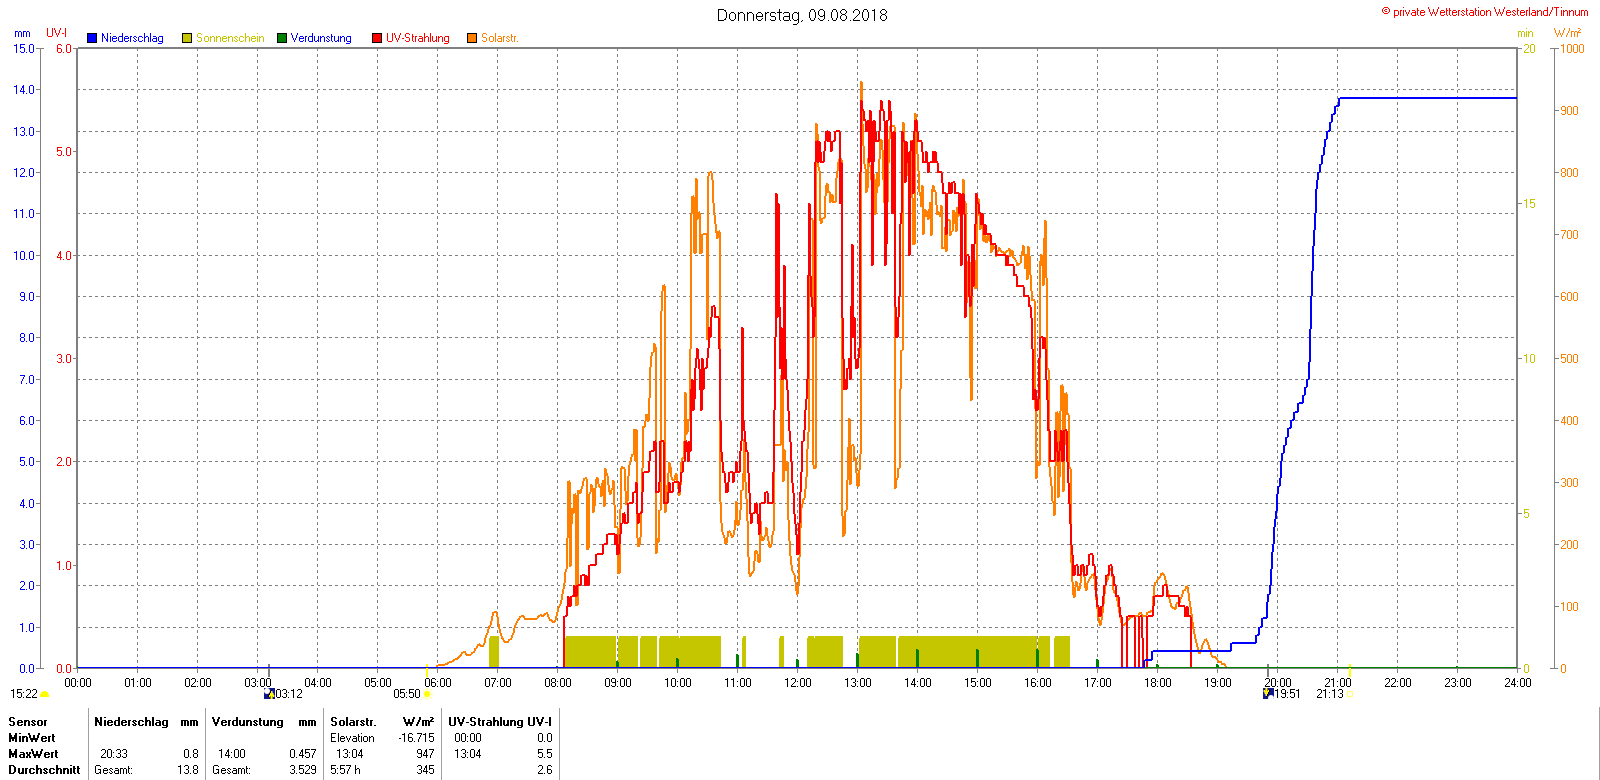Click the yellow 20 value on the min axis

[x=1529, y=48]
